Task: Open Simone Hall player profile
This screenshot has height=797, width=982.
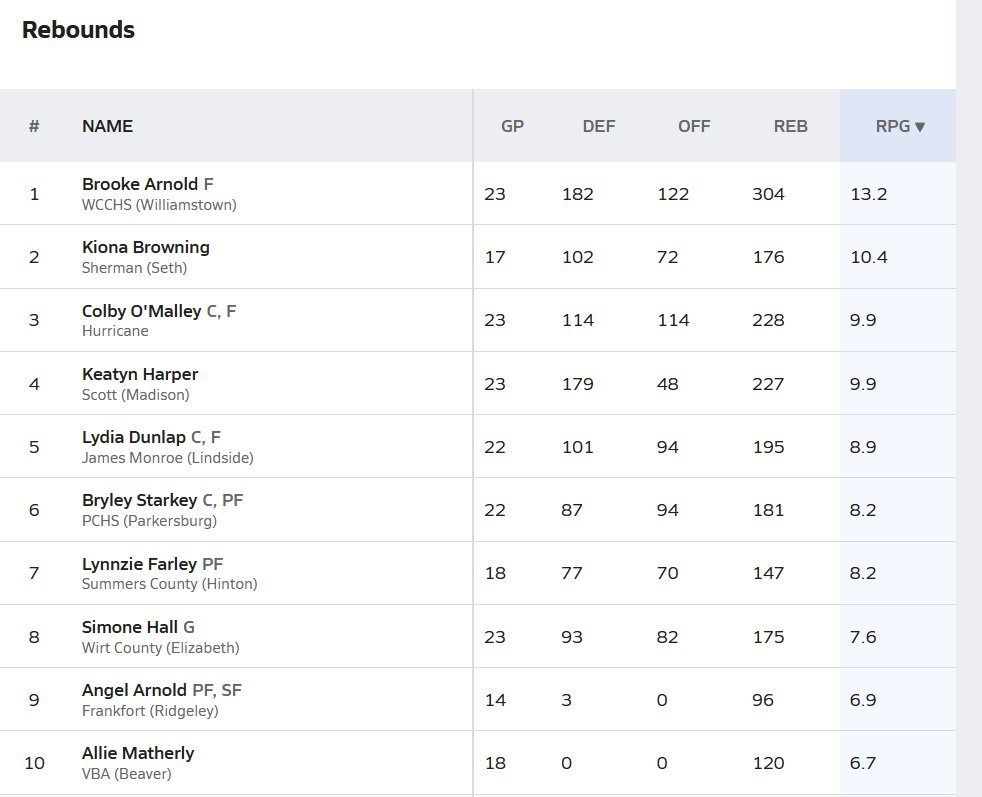Action: [x=130, y=627]
